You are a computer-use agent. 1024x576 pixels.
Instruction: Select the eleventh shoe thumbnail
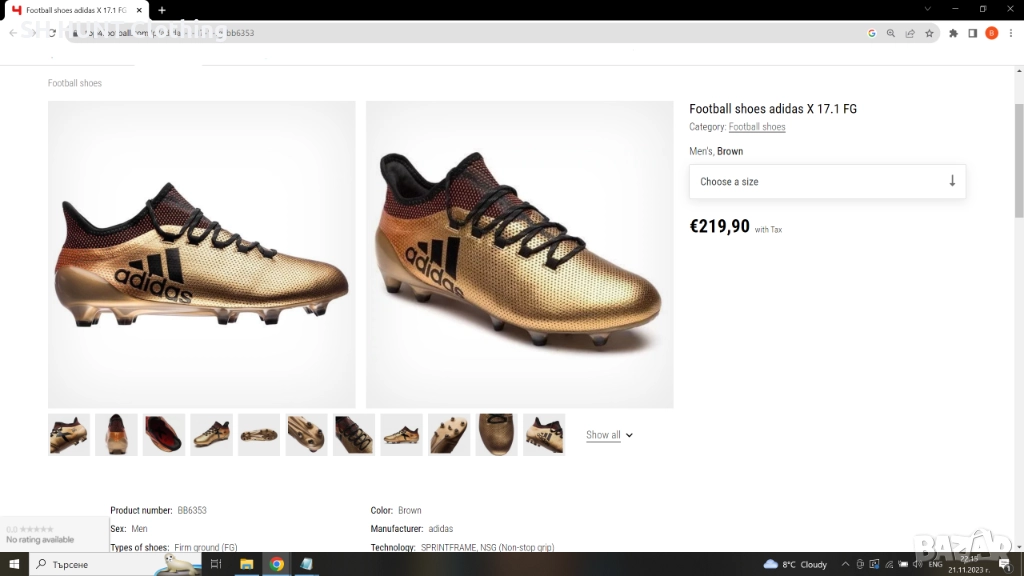click(544, 434)
